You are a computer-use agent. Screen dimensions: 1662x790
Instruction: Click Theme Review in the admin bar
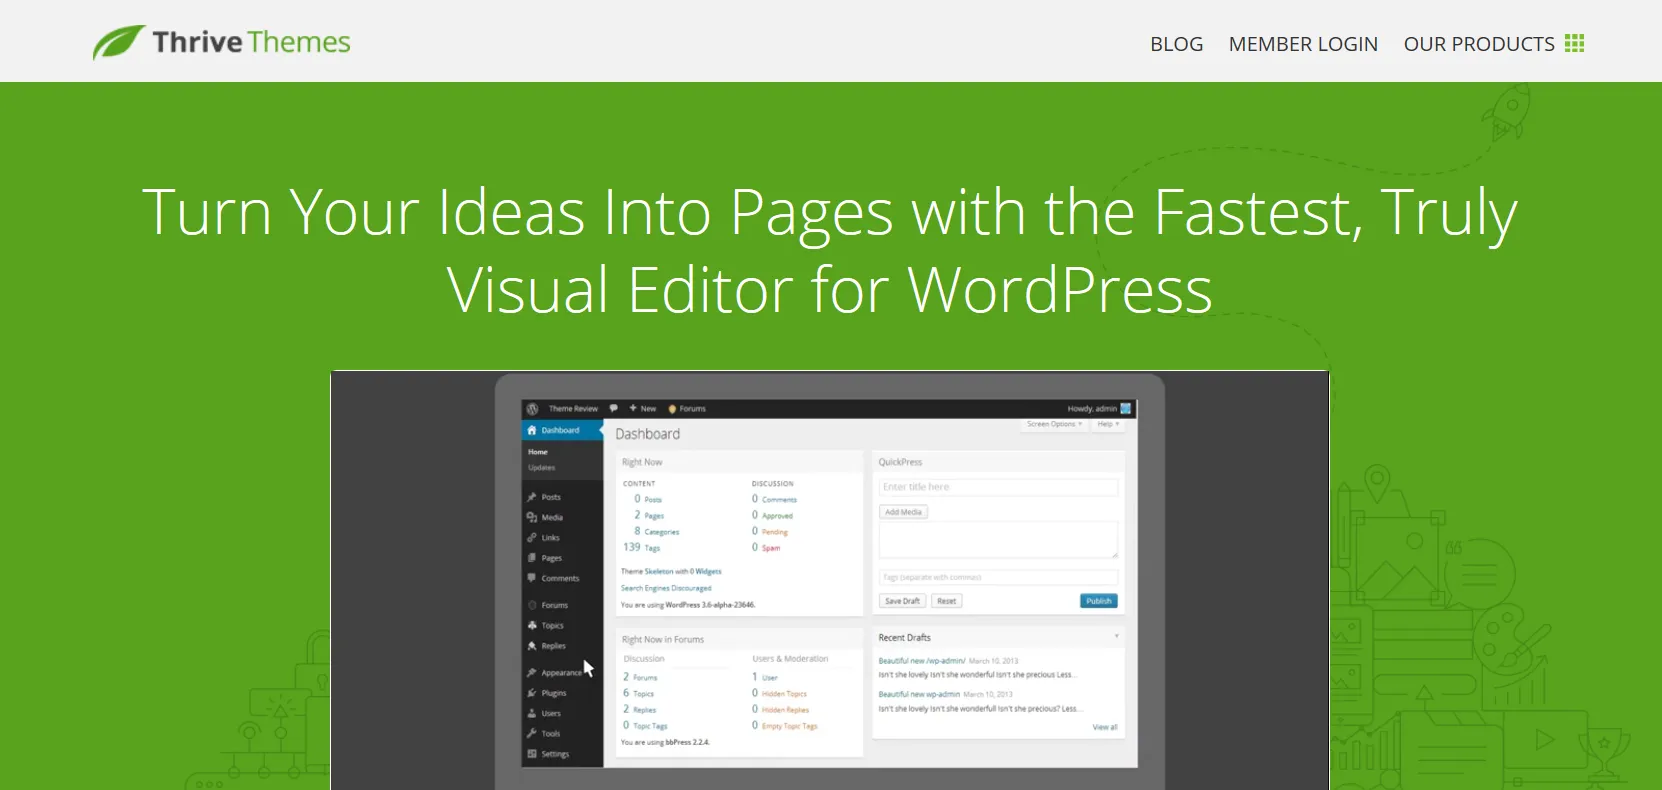(573, 409)
